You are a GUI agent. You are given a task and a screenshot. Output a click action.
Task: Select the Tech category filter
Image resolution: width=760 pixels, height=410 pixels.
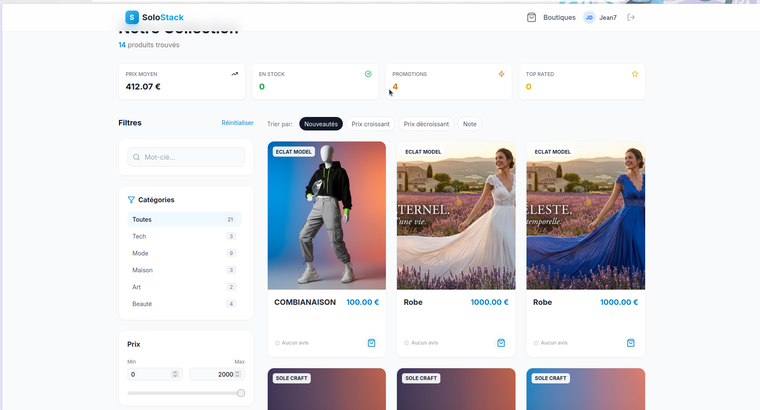point(140,236)
